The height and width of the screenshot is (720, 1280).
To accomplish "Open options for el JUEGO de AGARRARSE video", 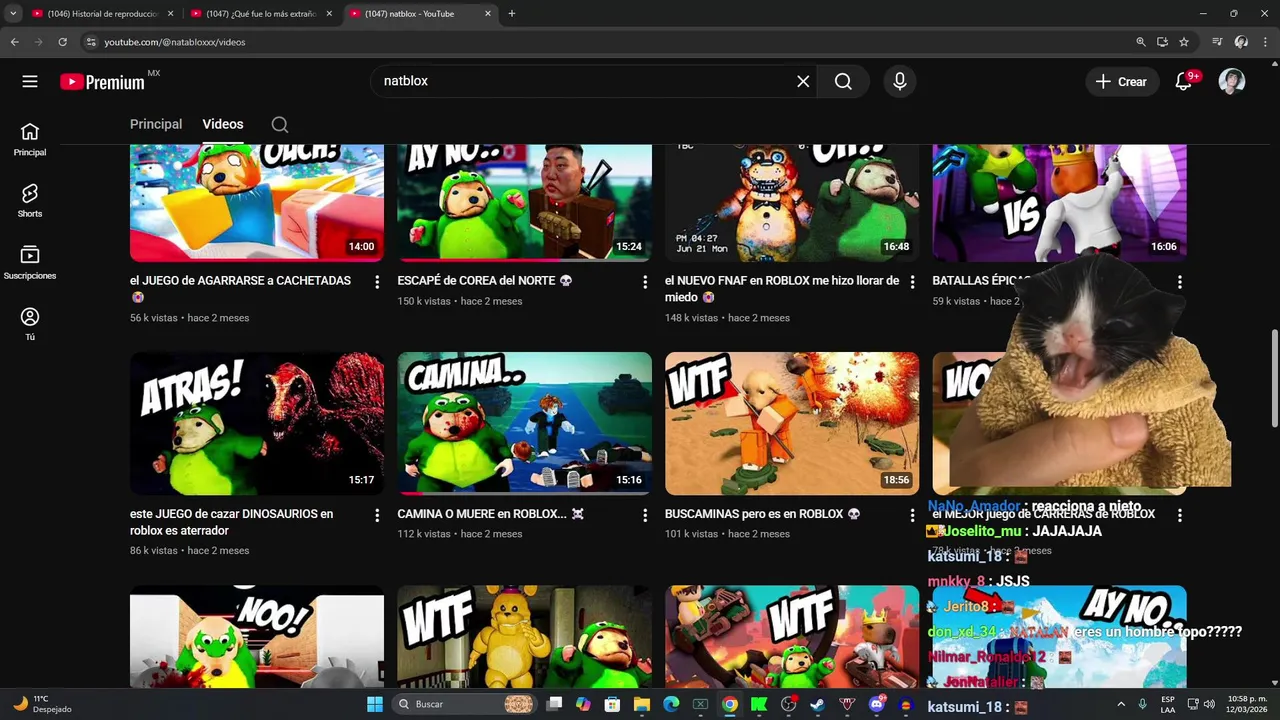I will click(377, 283).
